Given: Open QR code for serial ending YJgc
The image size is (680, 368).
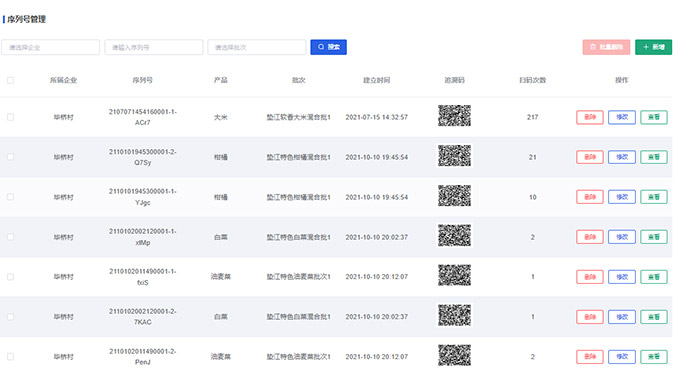Looking at the screenshot, I should point(454,195).
